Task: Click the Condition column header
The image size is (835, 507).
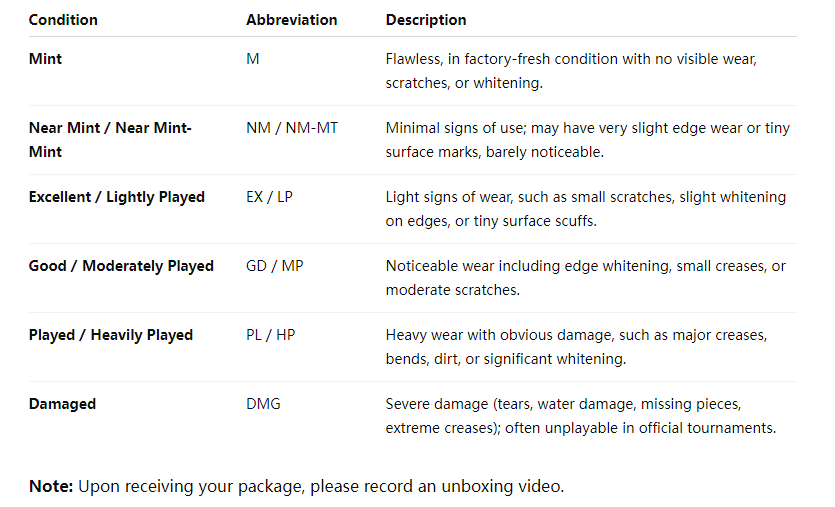Action: pyautogui.click(x=63, y=20)
